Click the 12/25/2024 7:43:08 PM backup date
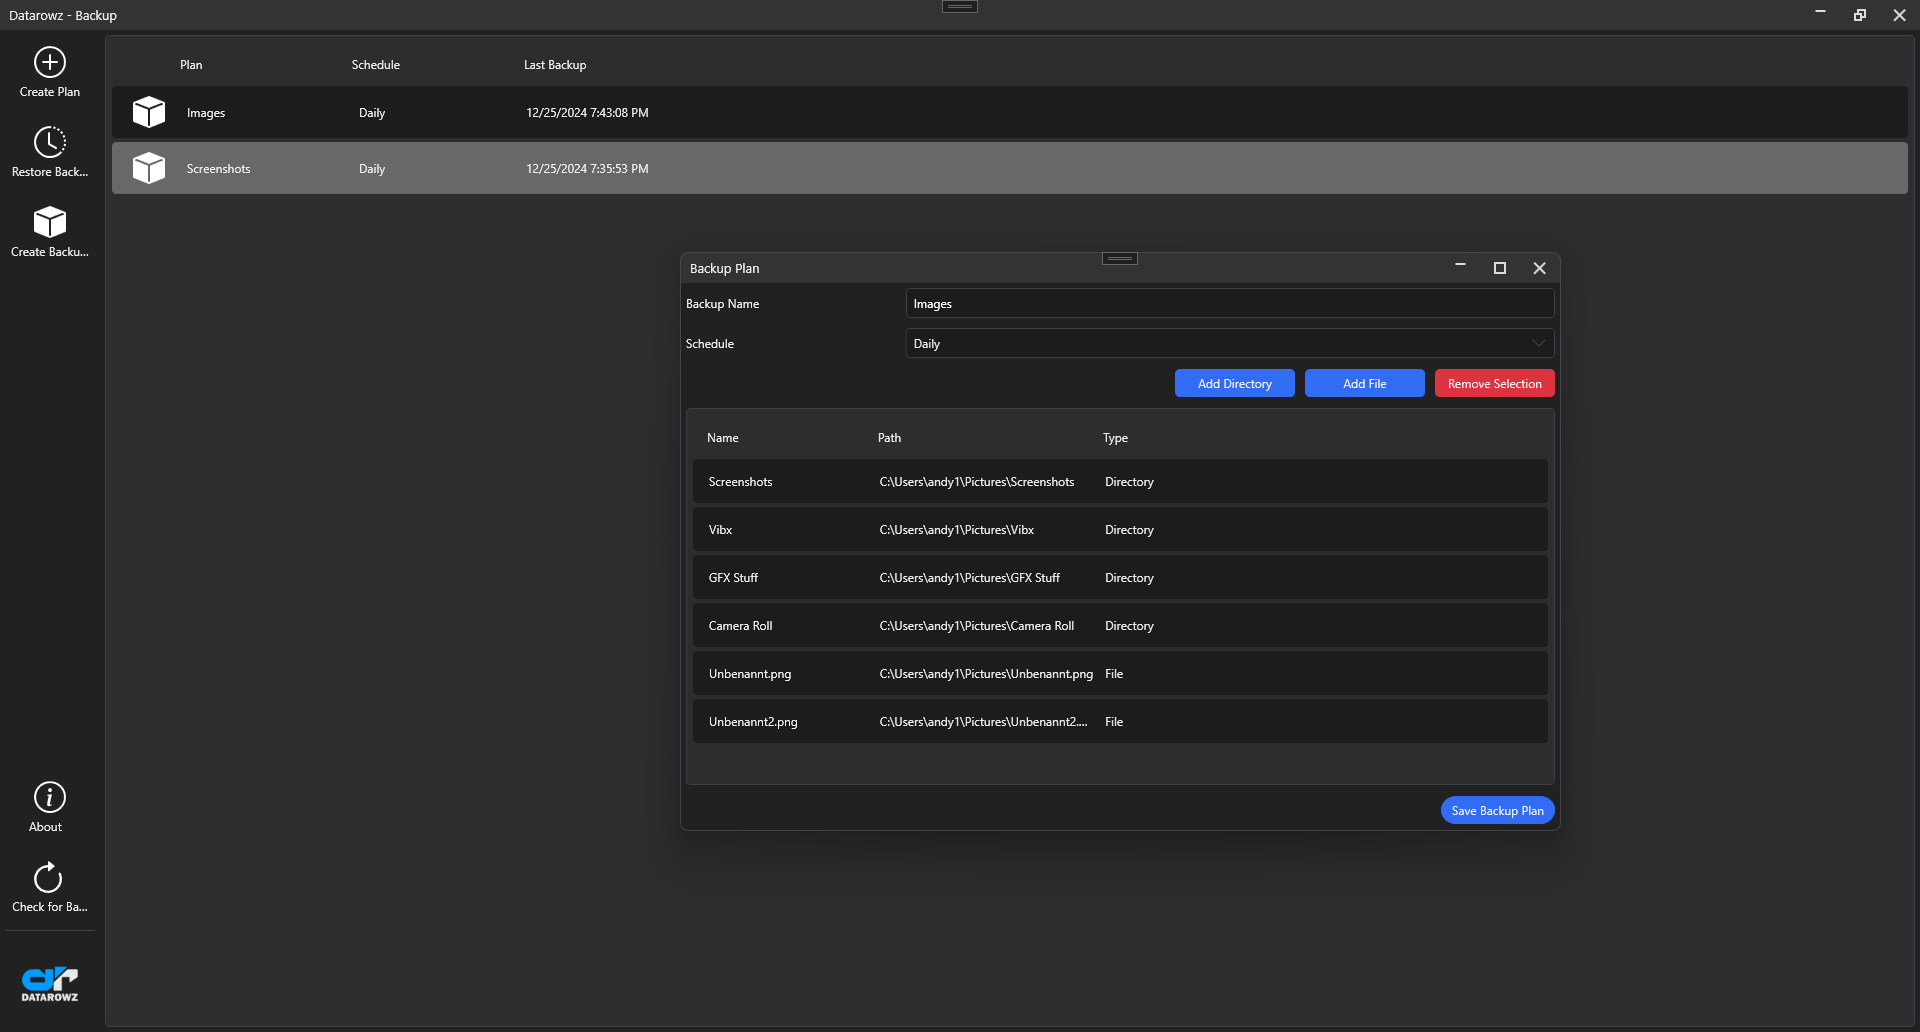The height and width of the screenshot is (1032, 1920). tap(587, 113)
